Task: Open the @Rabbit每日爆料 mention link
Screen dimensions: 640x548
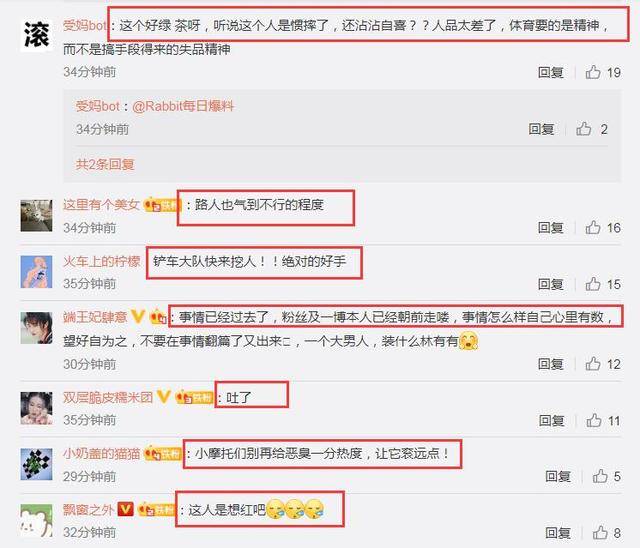Action: coord(183,106)
